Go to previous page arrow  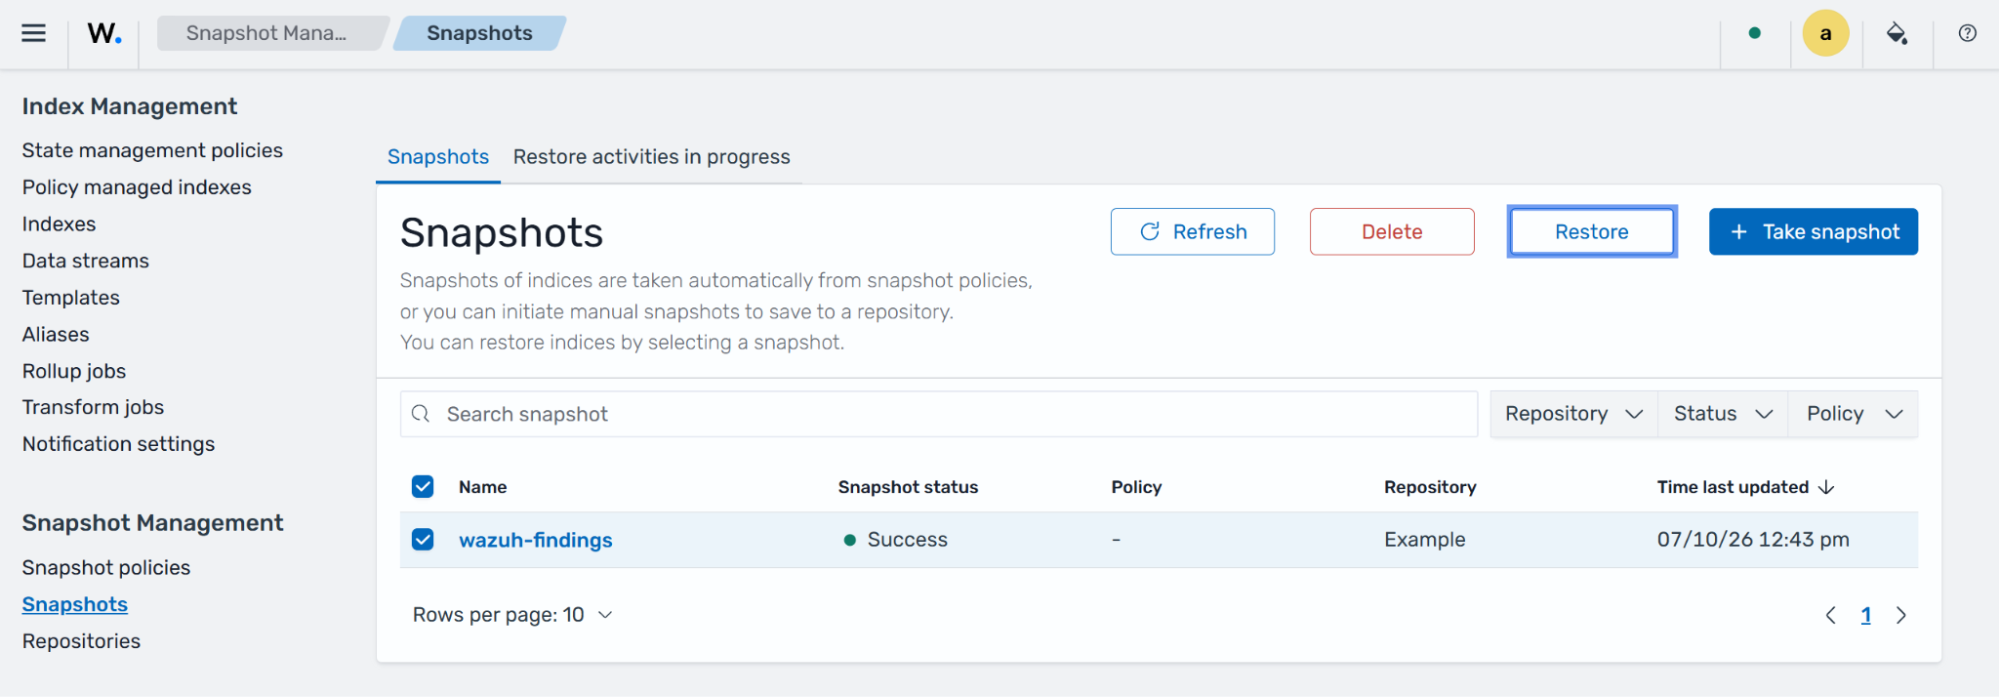pos(1830,615)
